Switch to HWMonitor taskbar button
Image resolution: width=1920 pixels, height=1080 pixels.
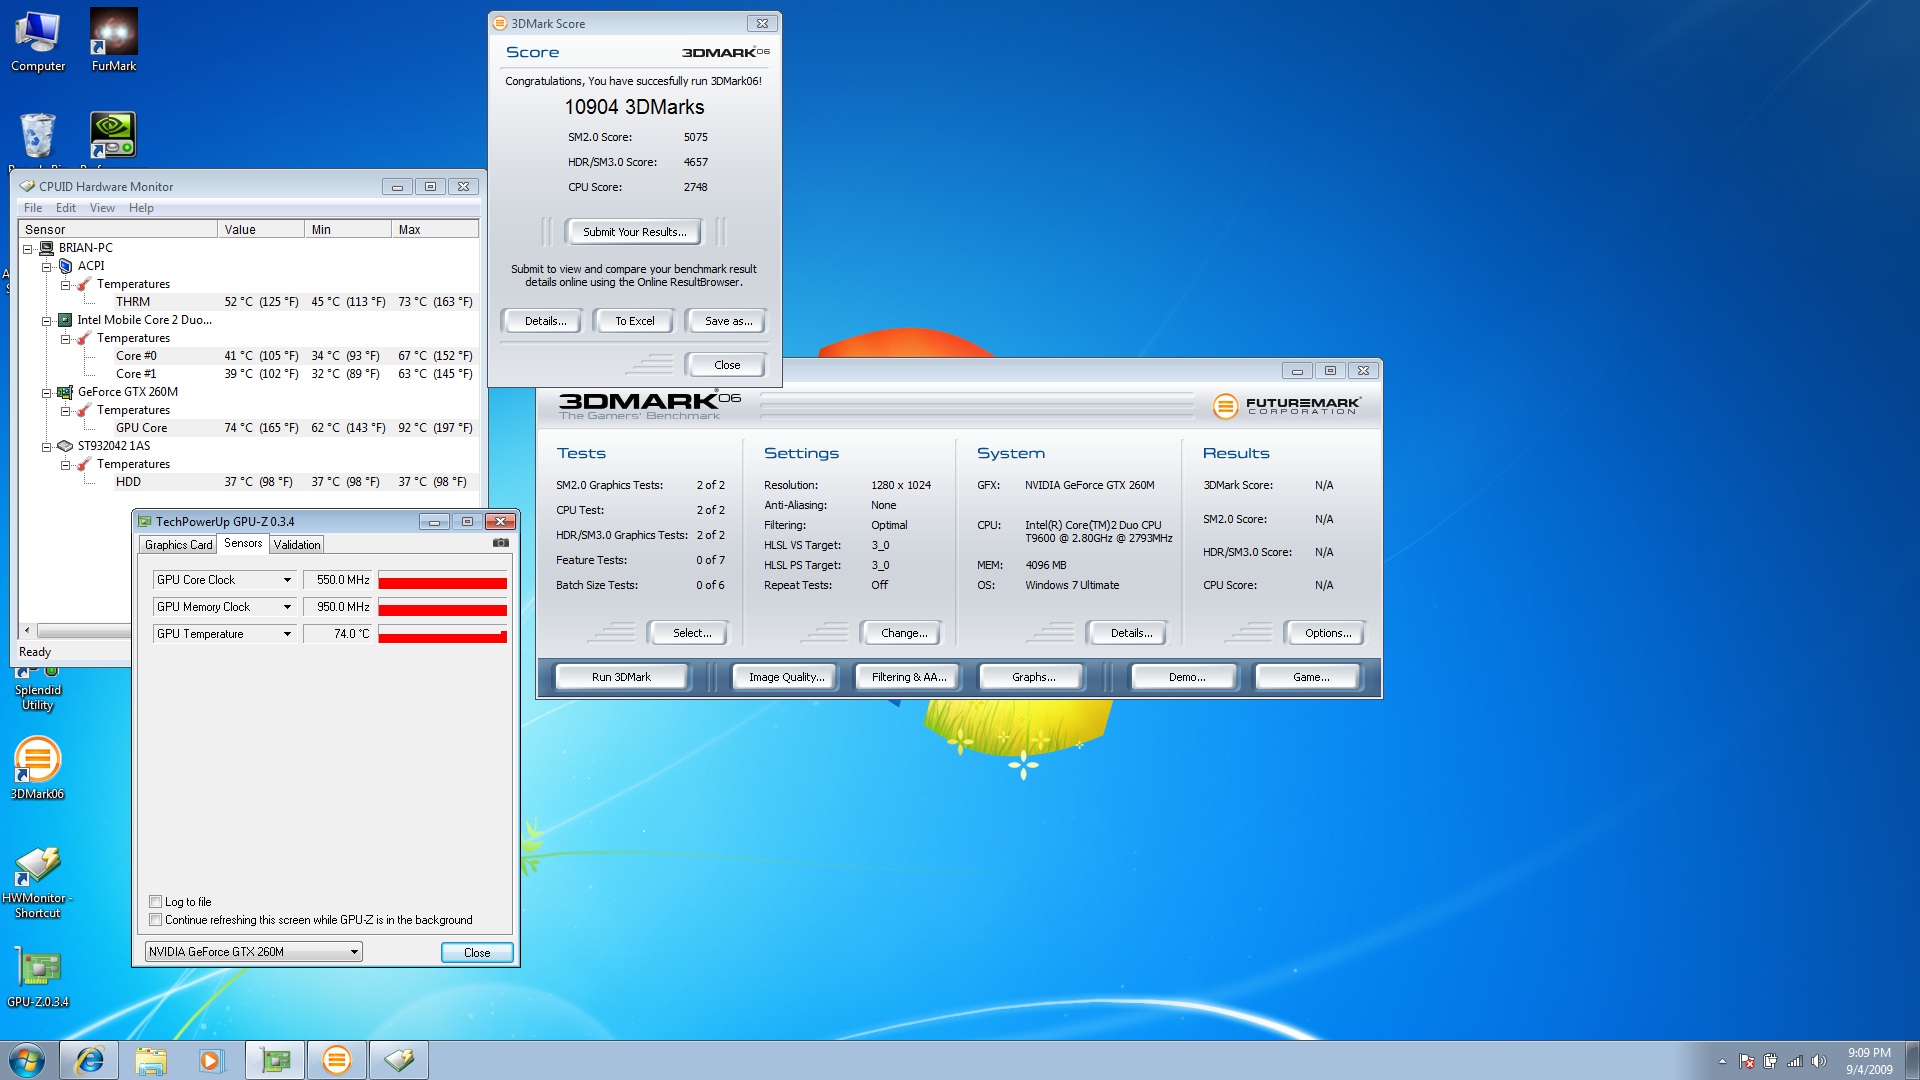[398, 1060]
